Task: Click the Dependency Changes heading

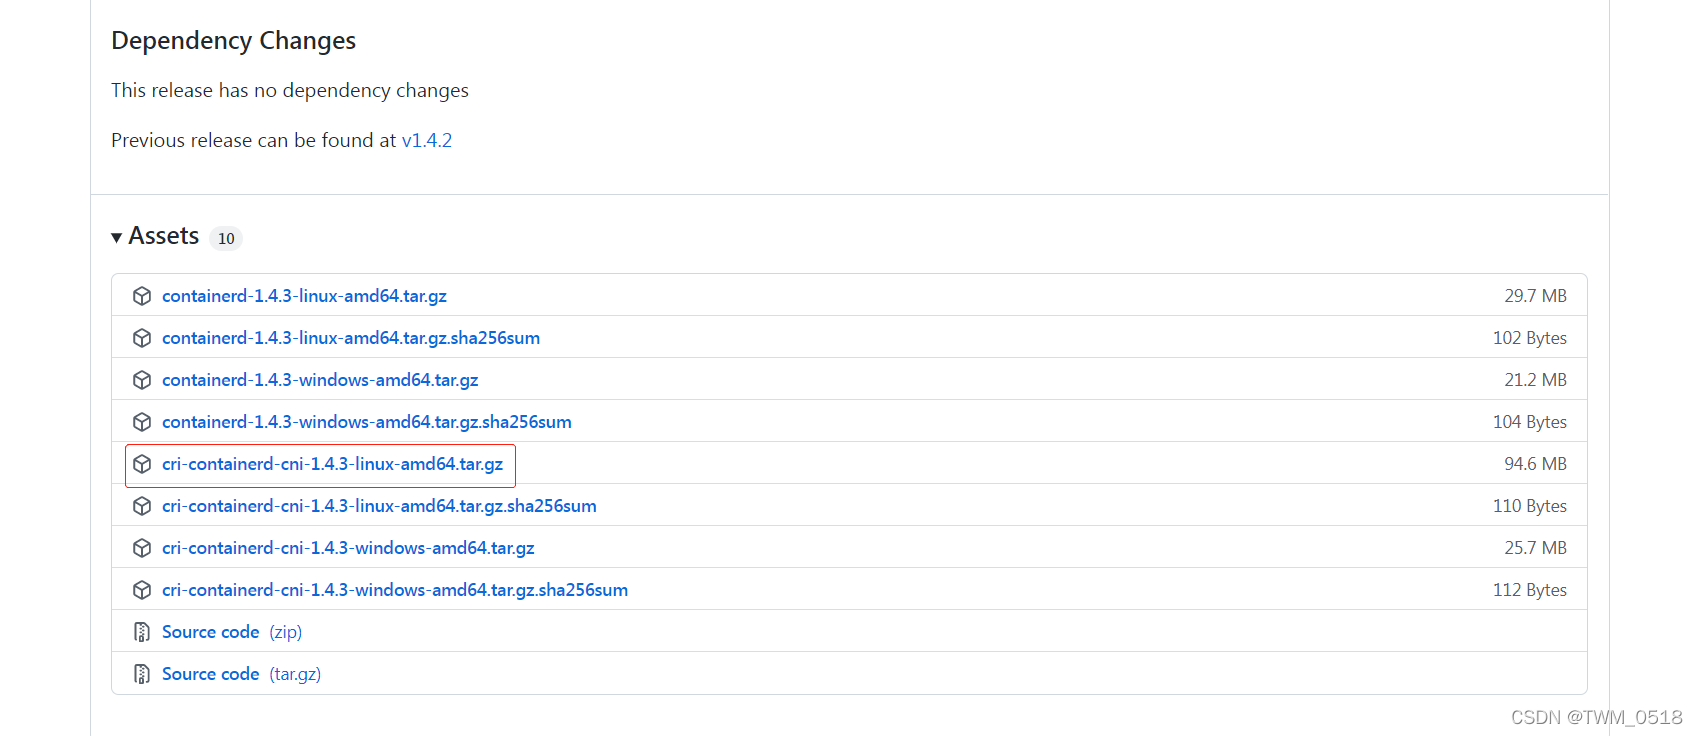Action: 233,41
